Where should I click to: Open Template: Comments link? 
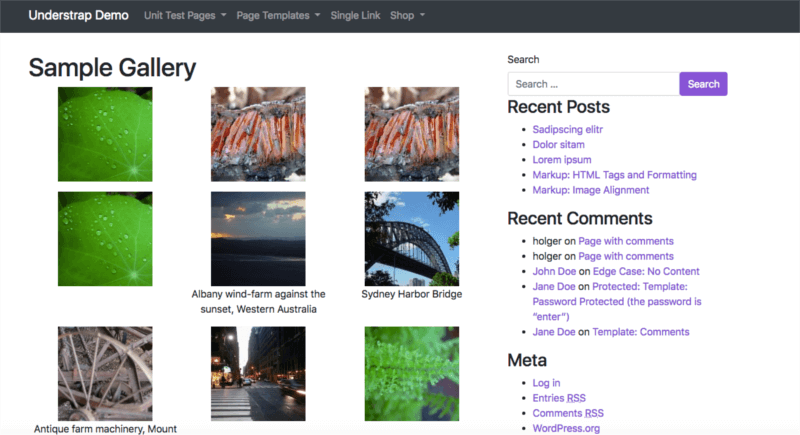coord(640,332)
